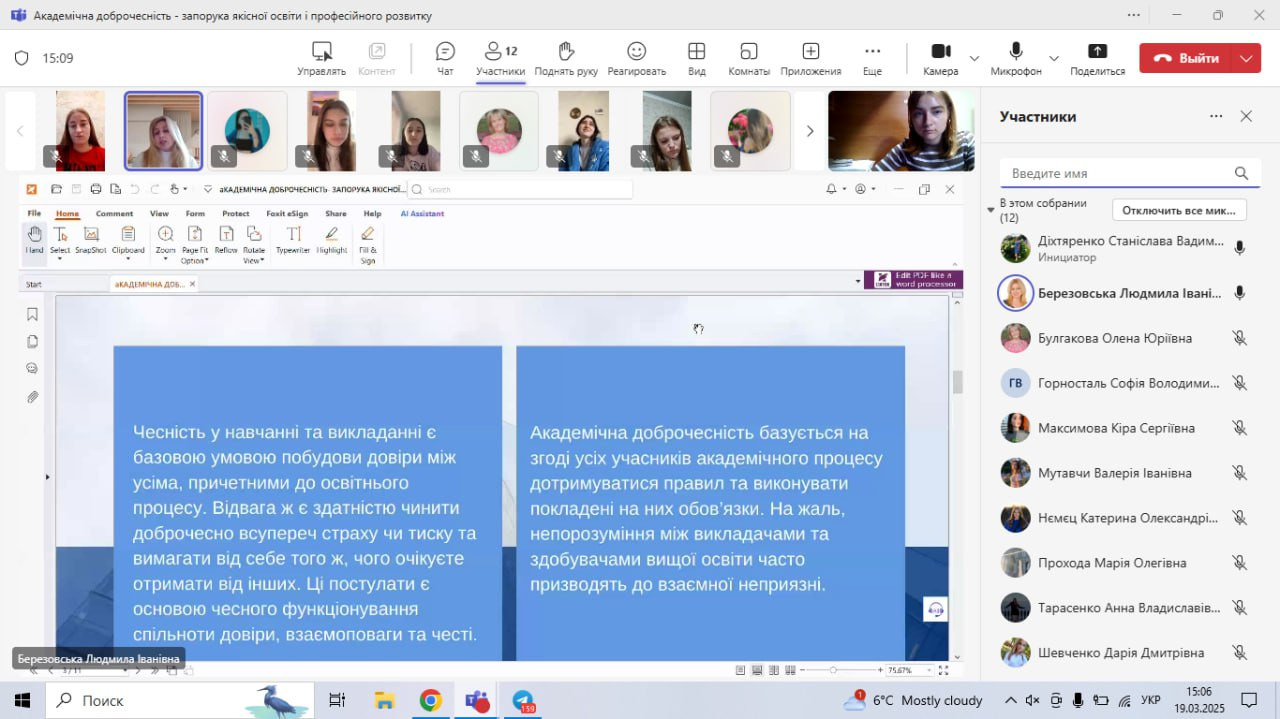This screenshot has width=1280, height=719.
Task: Open the Manage presentation control
Action: tap(321, 58)
